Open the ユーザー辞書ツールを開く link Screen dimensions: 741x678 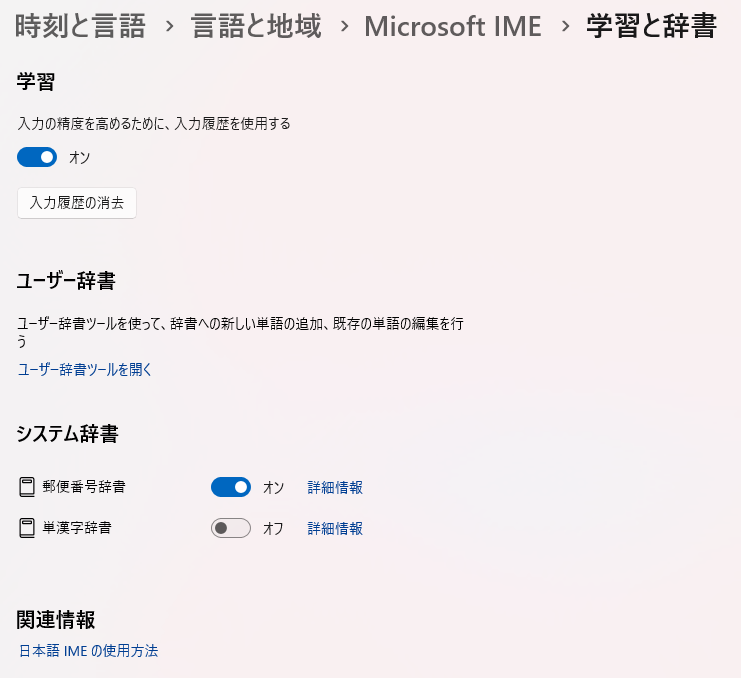[85, 369]
